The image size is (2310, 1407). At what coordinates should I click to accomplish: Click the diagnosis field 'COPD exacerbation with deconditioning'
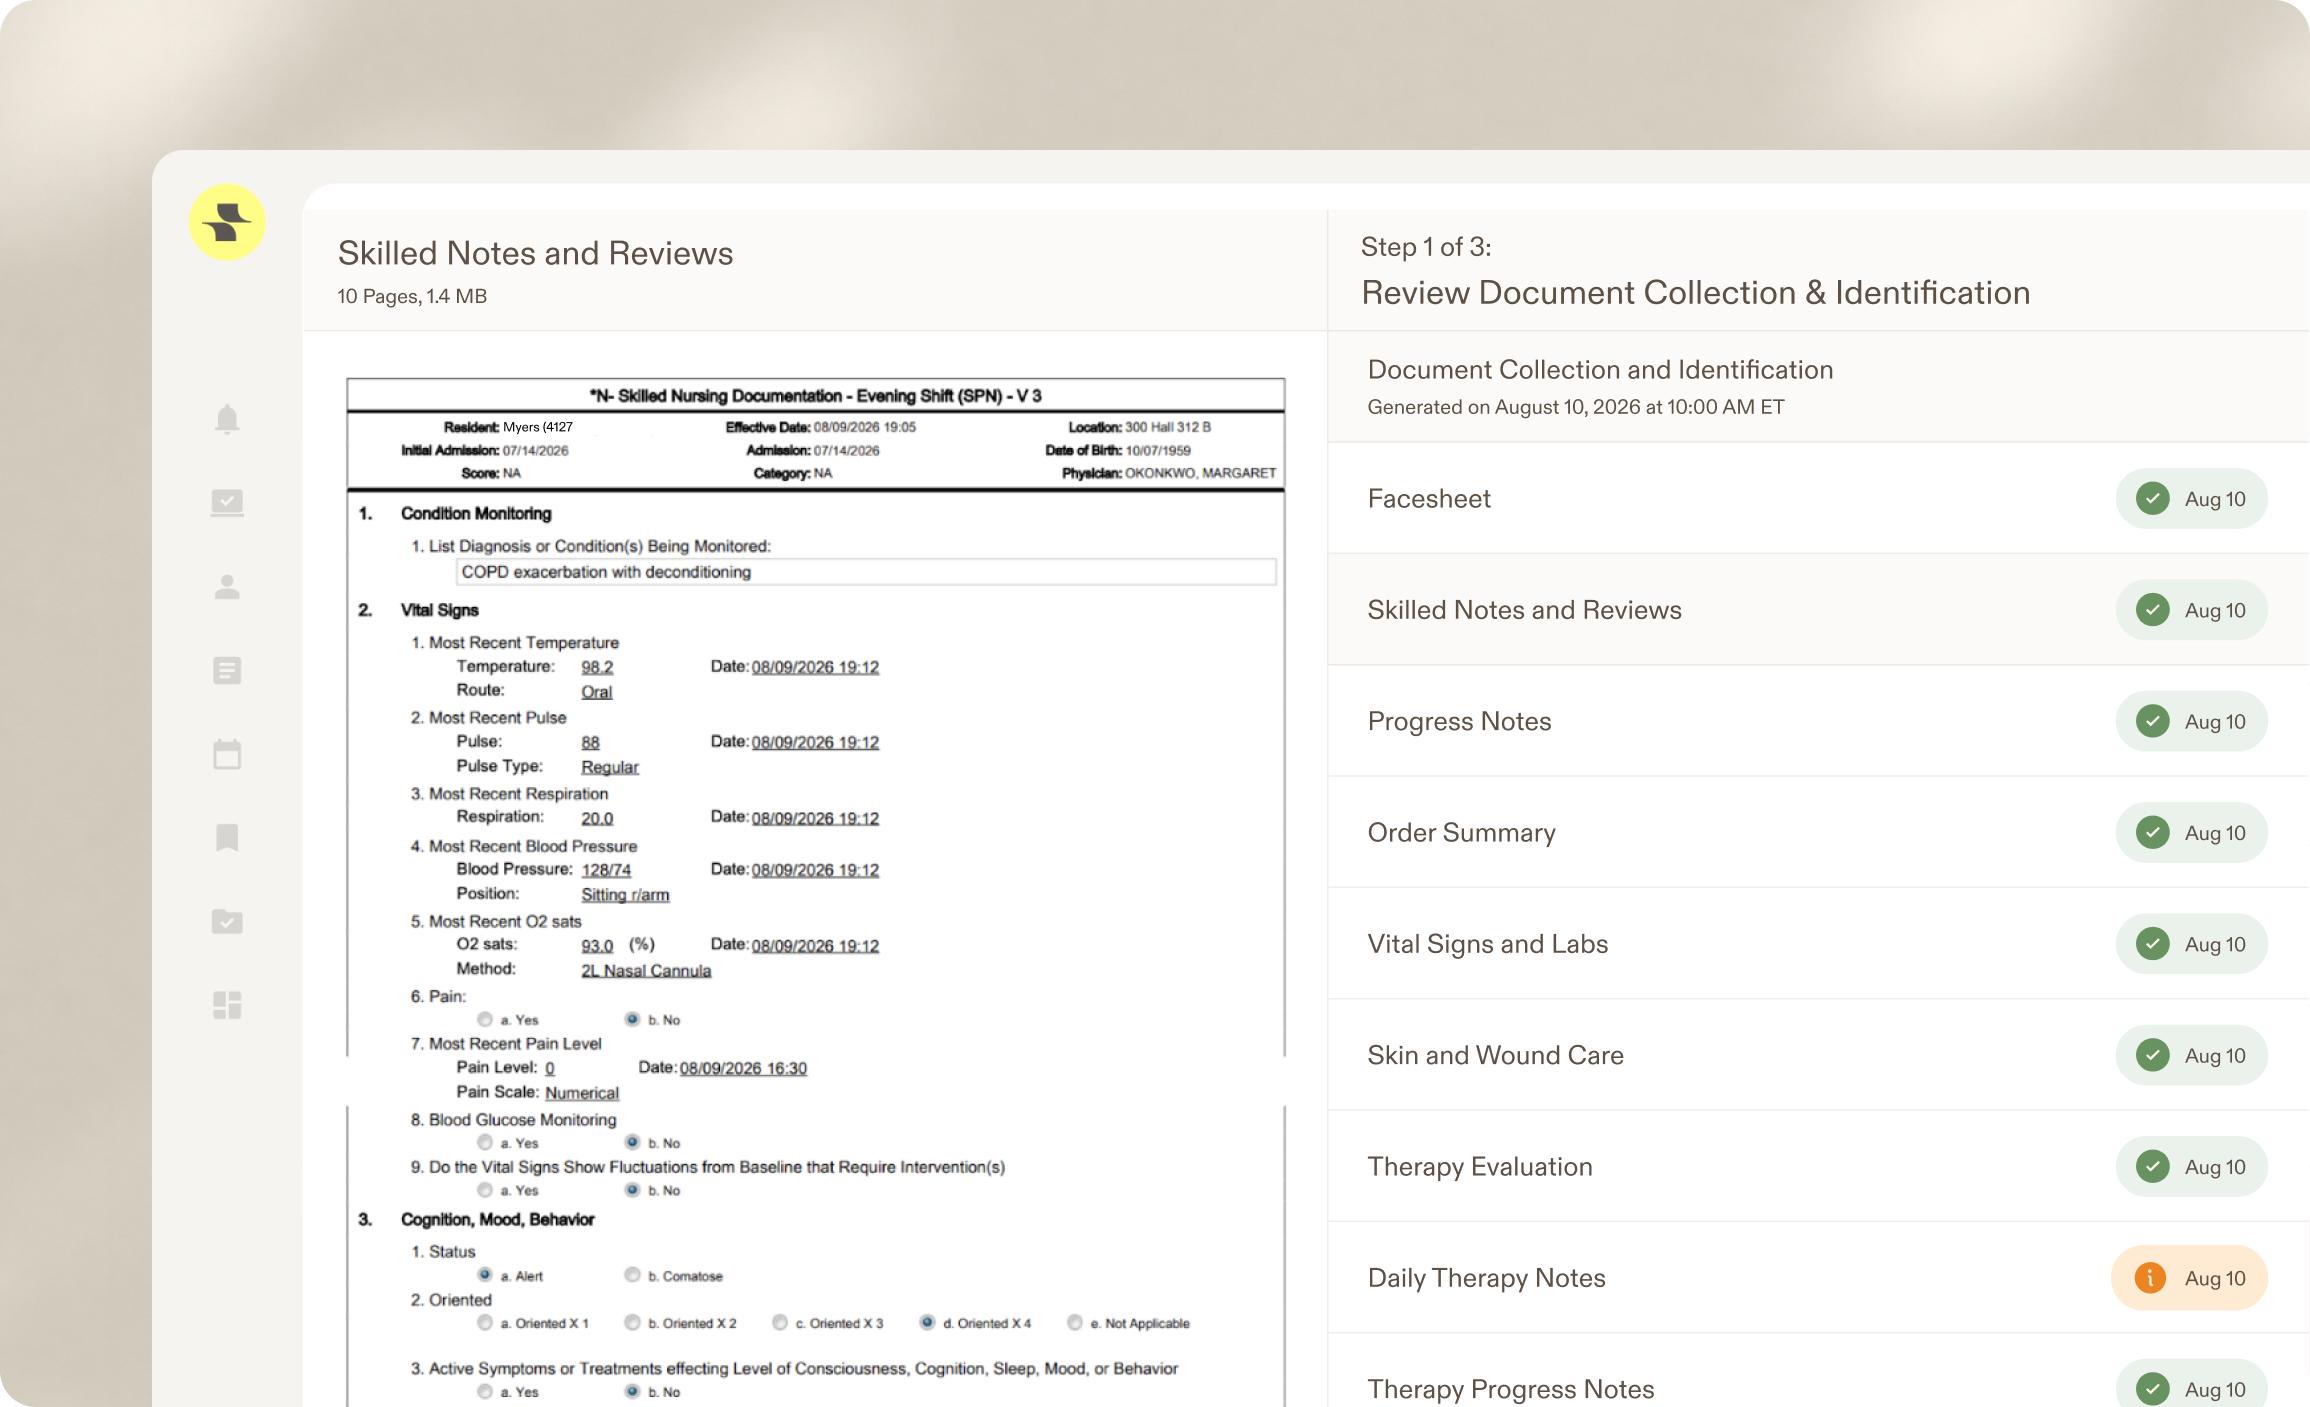pyautogui.click(x=866, y=572)
